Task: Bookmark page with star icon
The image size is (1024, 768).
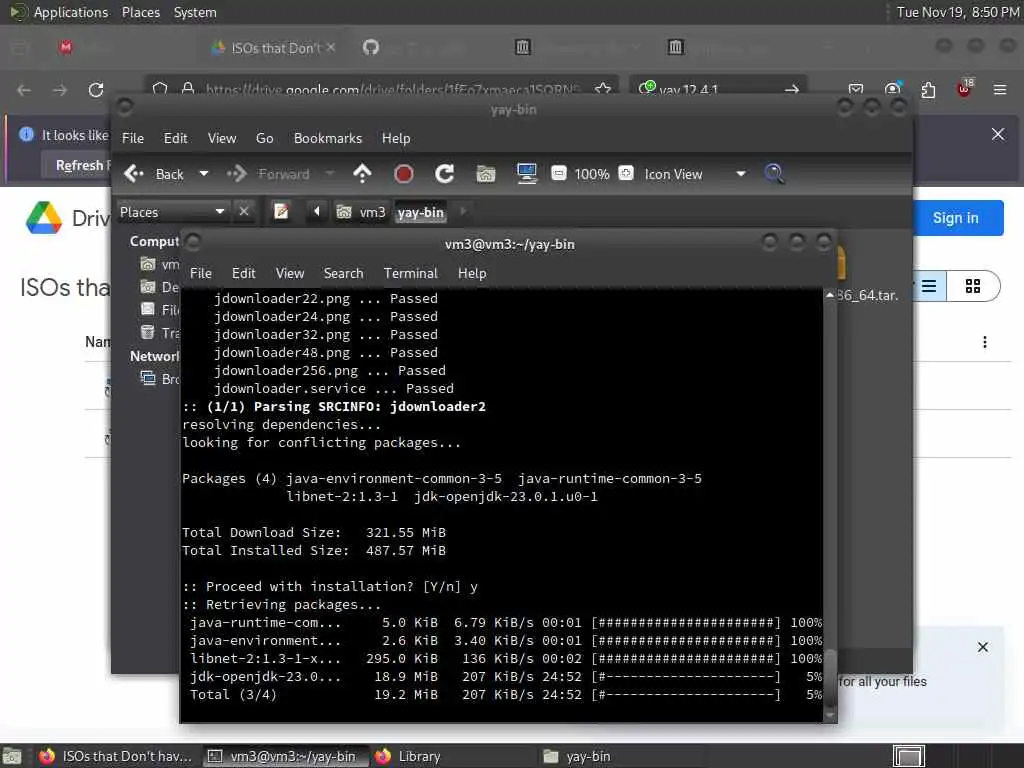Action: pyautogui.click(x=603, y=89)
